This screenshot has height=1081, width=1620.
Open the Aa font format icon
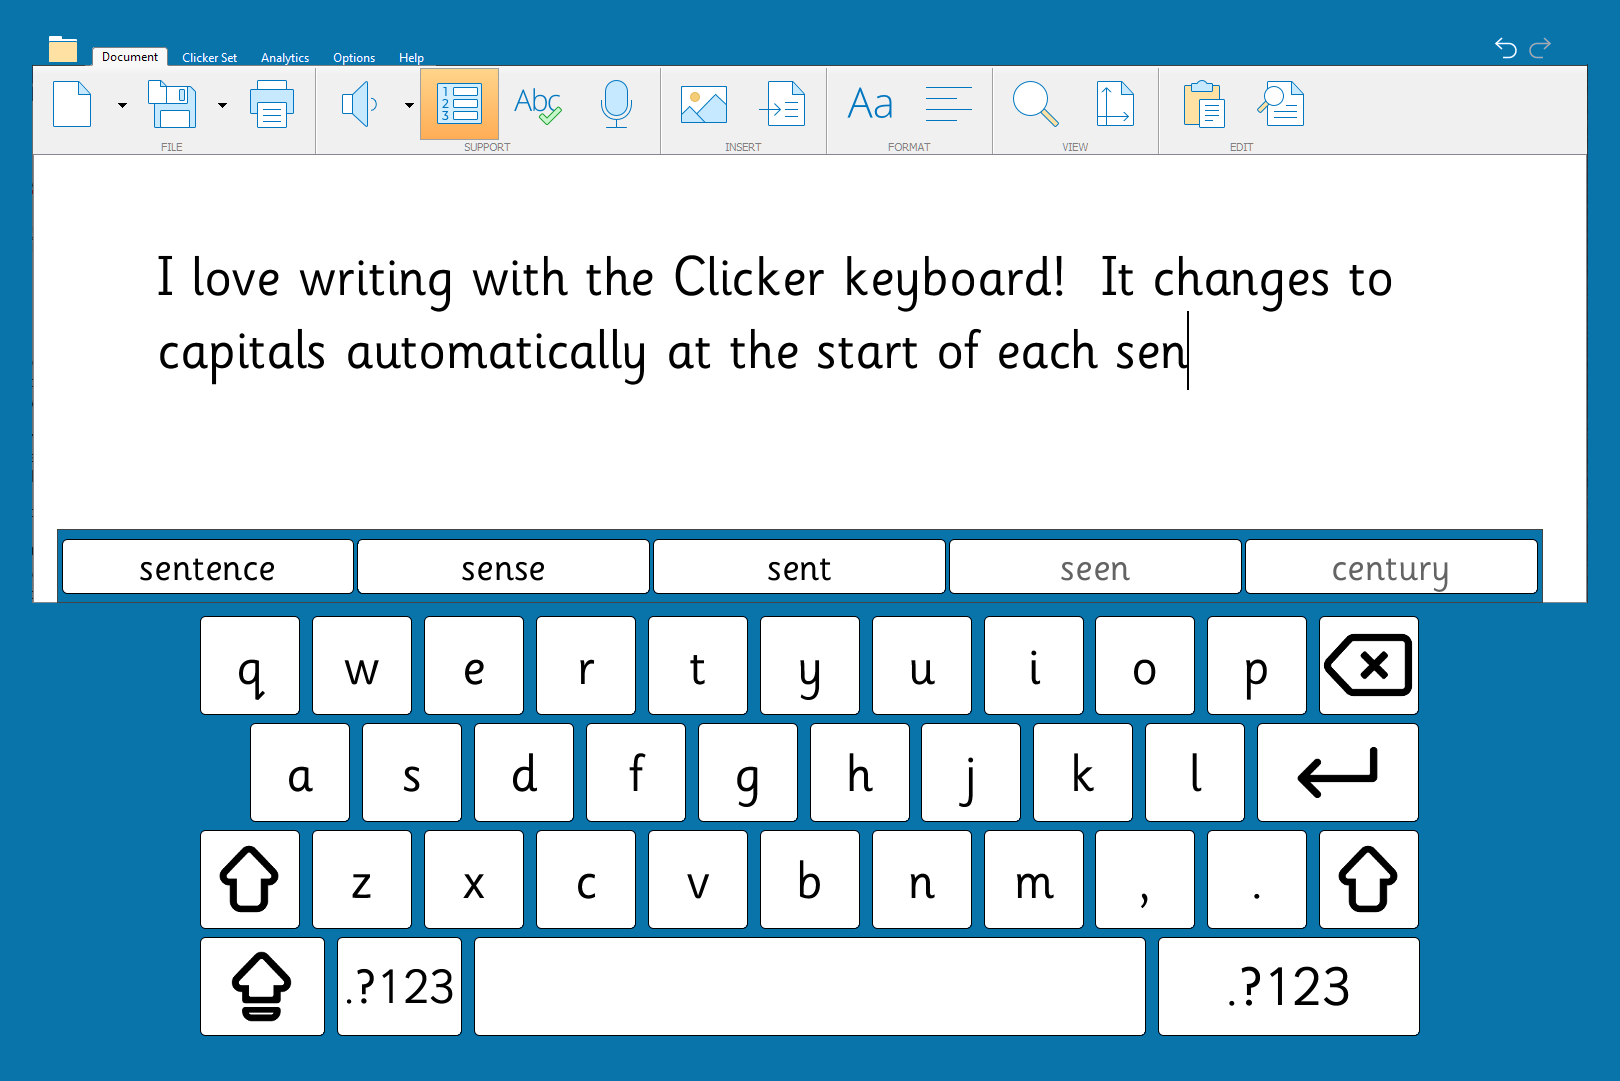click(869, 105)
